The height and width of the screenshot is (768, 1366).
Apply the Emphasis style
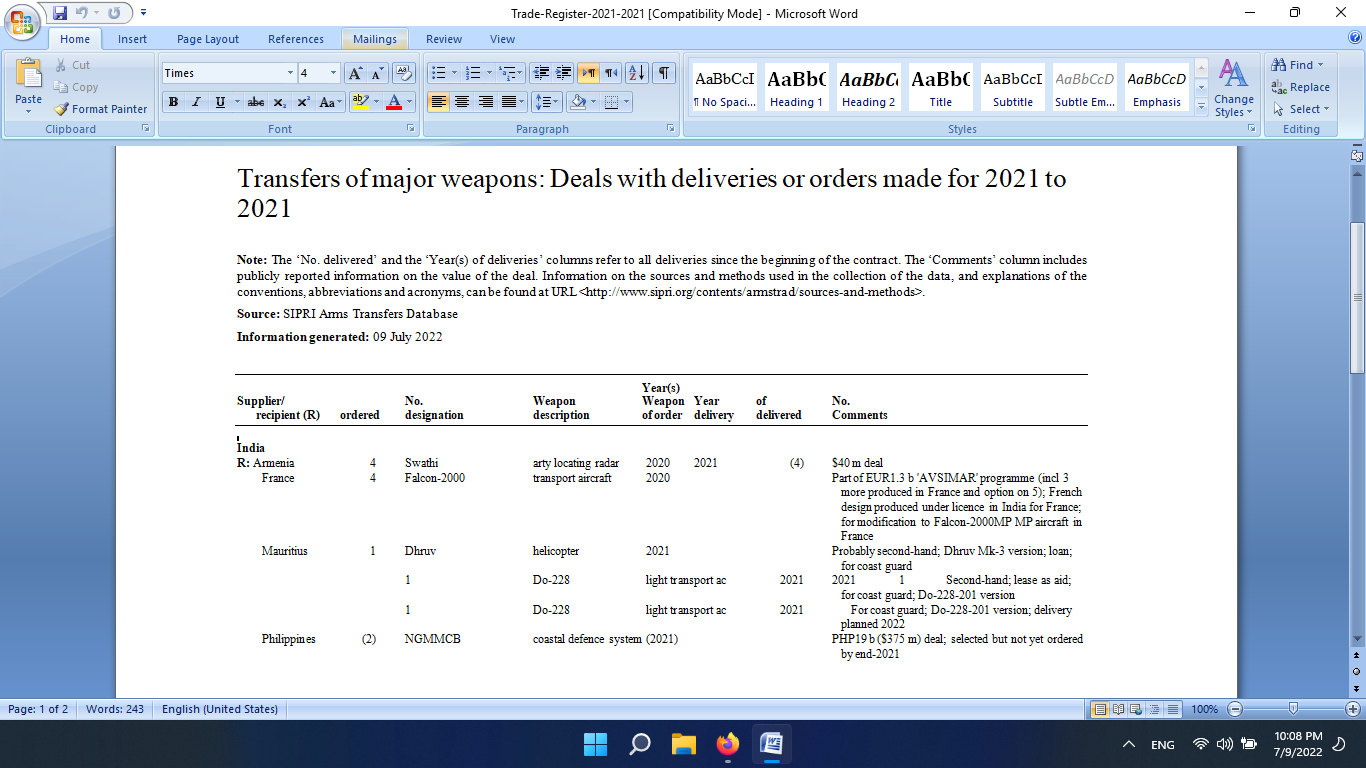(x=1157, y=87)
